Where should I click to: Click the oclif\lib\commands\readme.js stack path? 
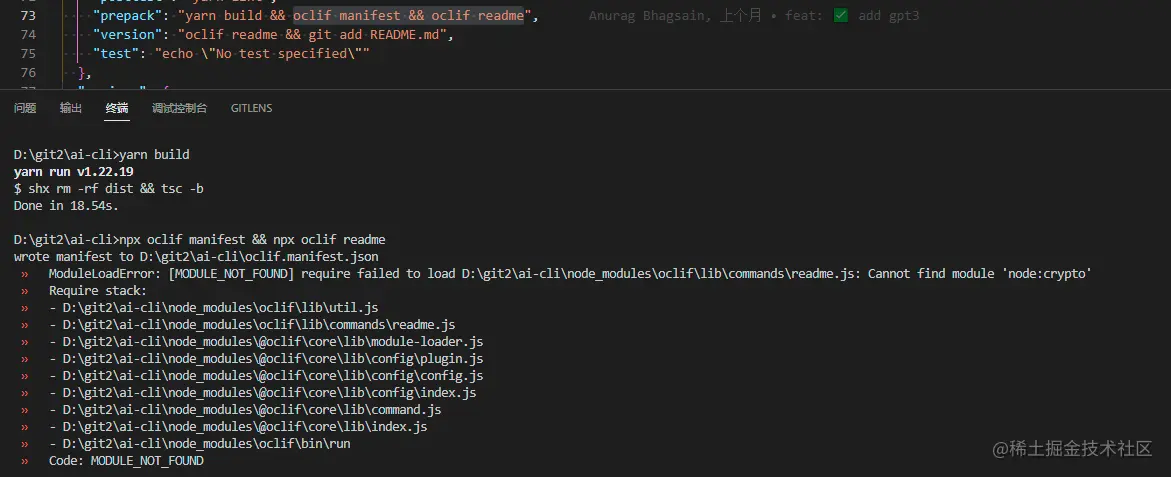[259, 325]
